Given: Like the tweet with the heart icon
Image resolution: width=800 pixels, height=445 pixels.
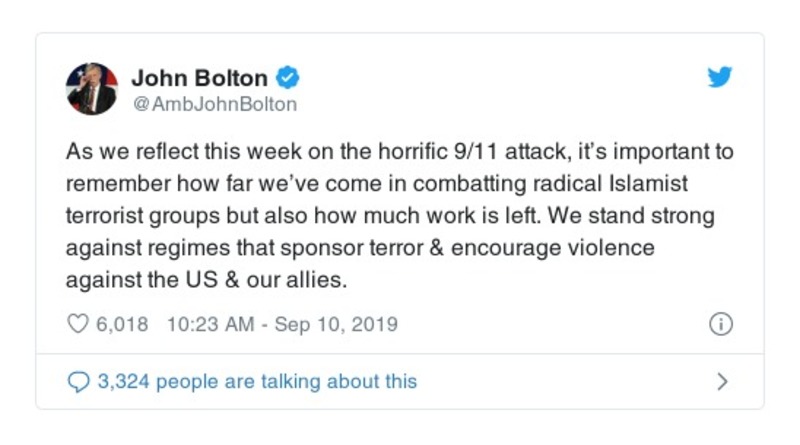Looking at the screenshot, I should click(78, 324).
